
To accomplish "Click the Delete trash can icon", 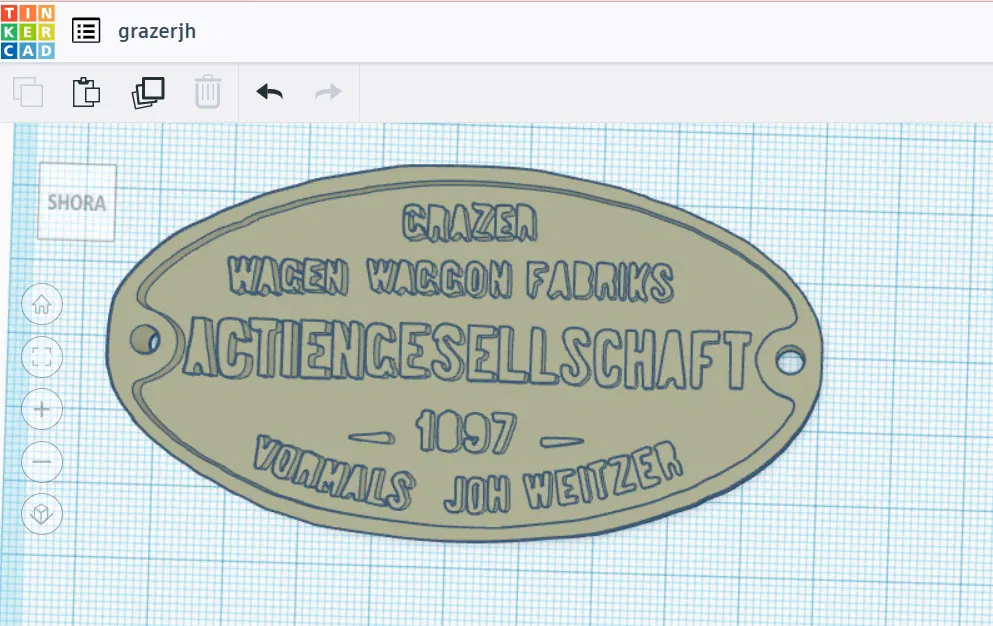I will click(x=208, y=93).
